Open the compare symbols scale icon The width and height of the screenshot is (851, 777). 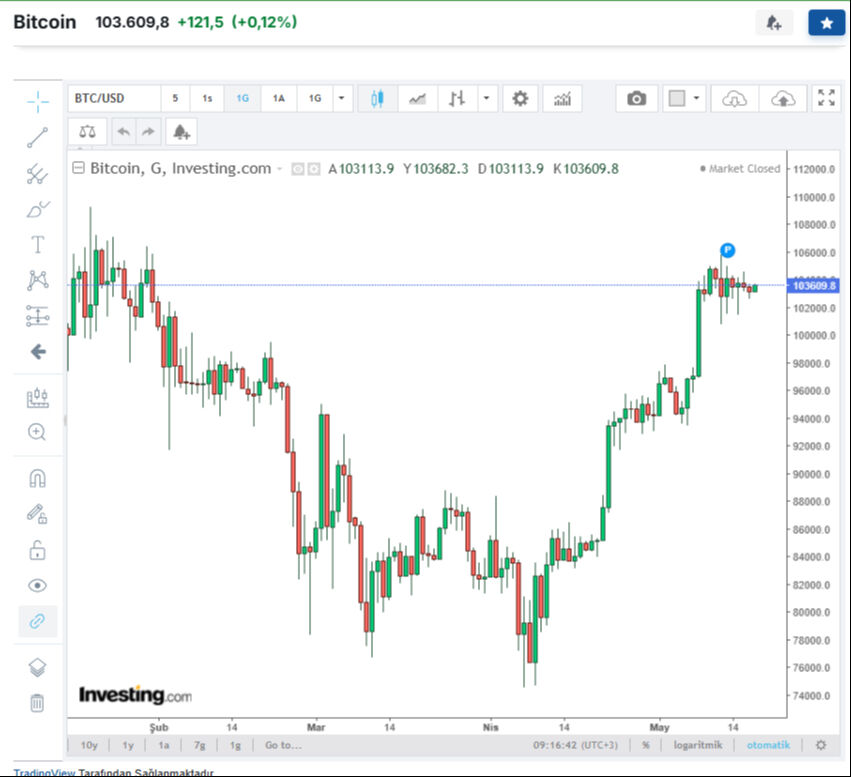click(x=88, y=131)
